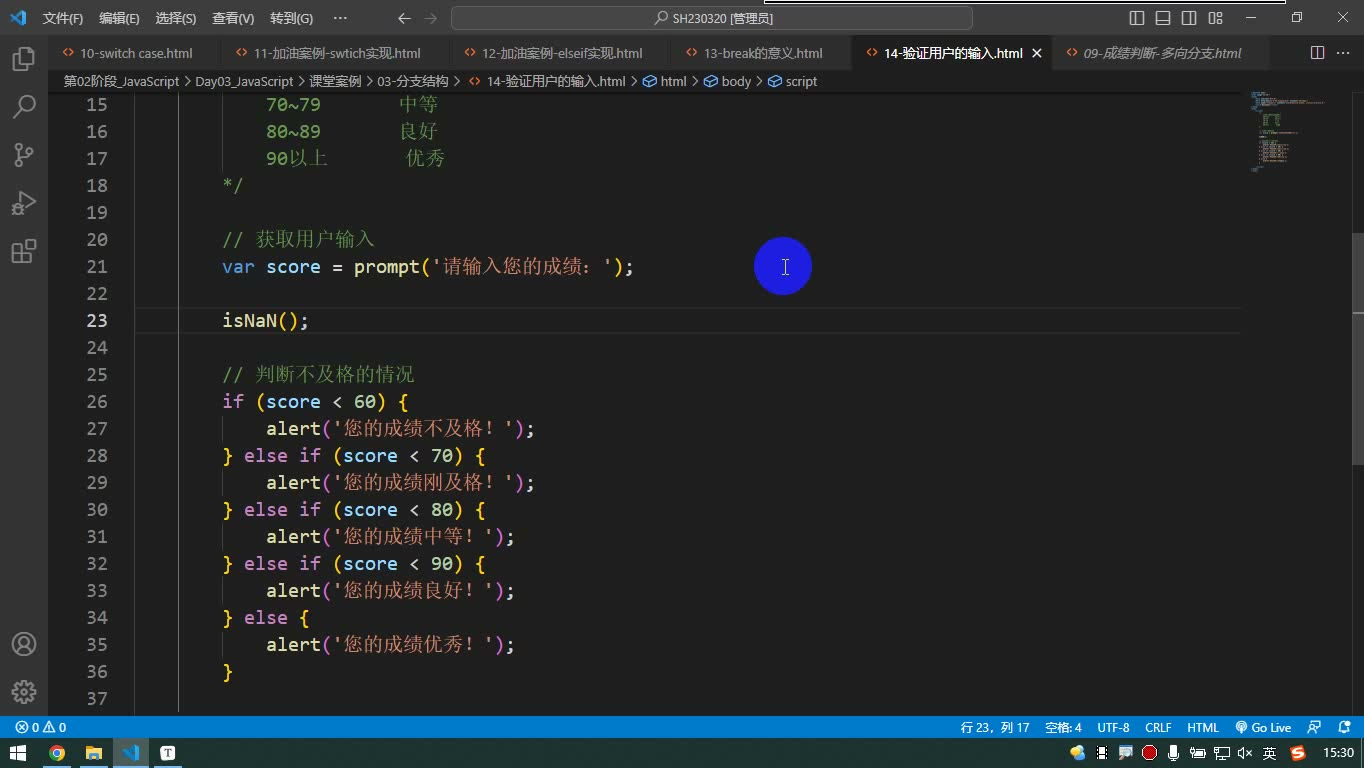Screen dimensions: 1364x768
Task: Toggle the bottom panel layout icon
Action: [x=1163, y=18]
